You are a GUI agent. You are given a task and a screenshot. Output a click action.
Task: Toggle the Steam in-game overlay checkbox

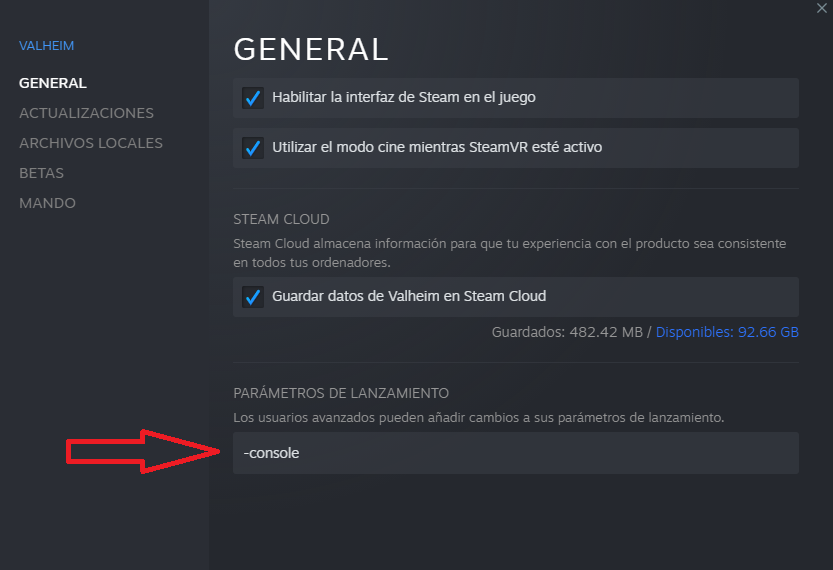tap(253, 98)
